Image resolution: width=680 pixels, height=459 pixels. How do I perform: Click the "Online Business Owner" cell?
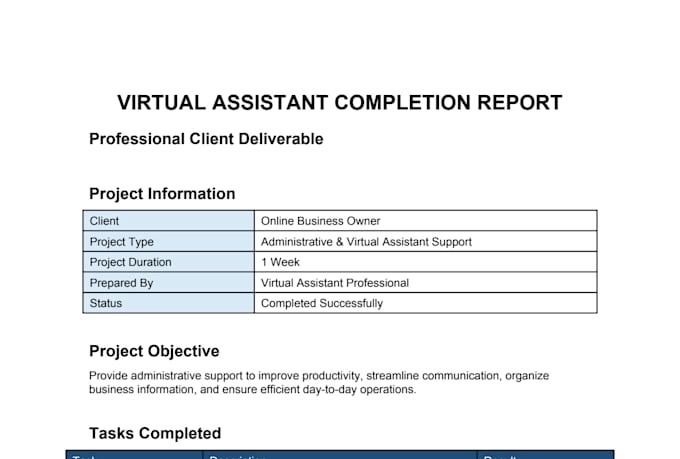point(425,221)
